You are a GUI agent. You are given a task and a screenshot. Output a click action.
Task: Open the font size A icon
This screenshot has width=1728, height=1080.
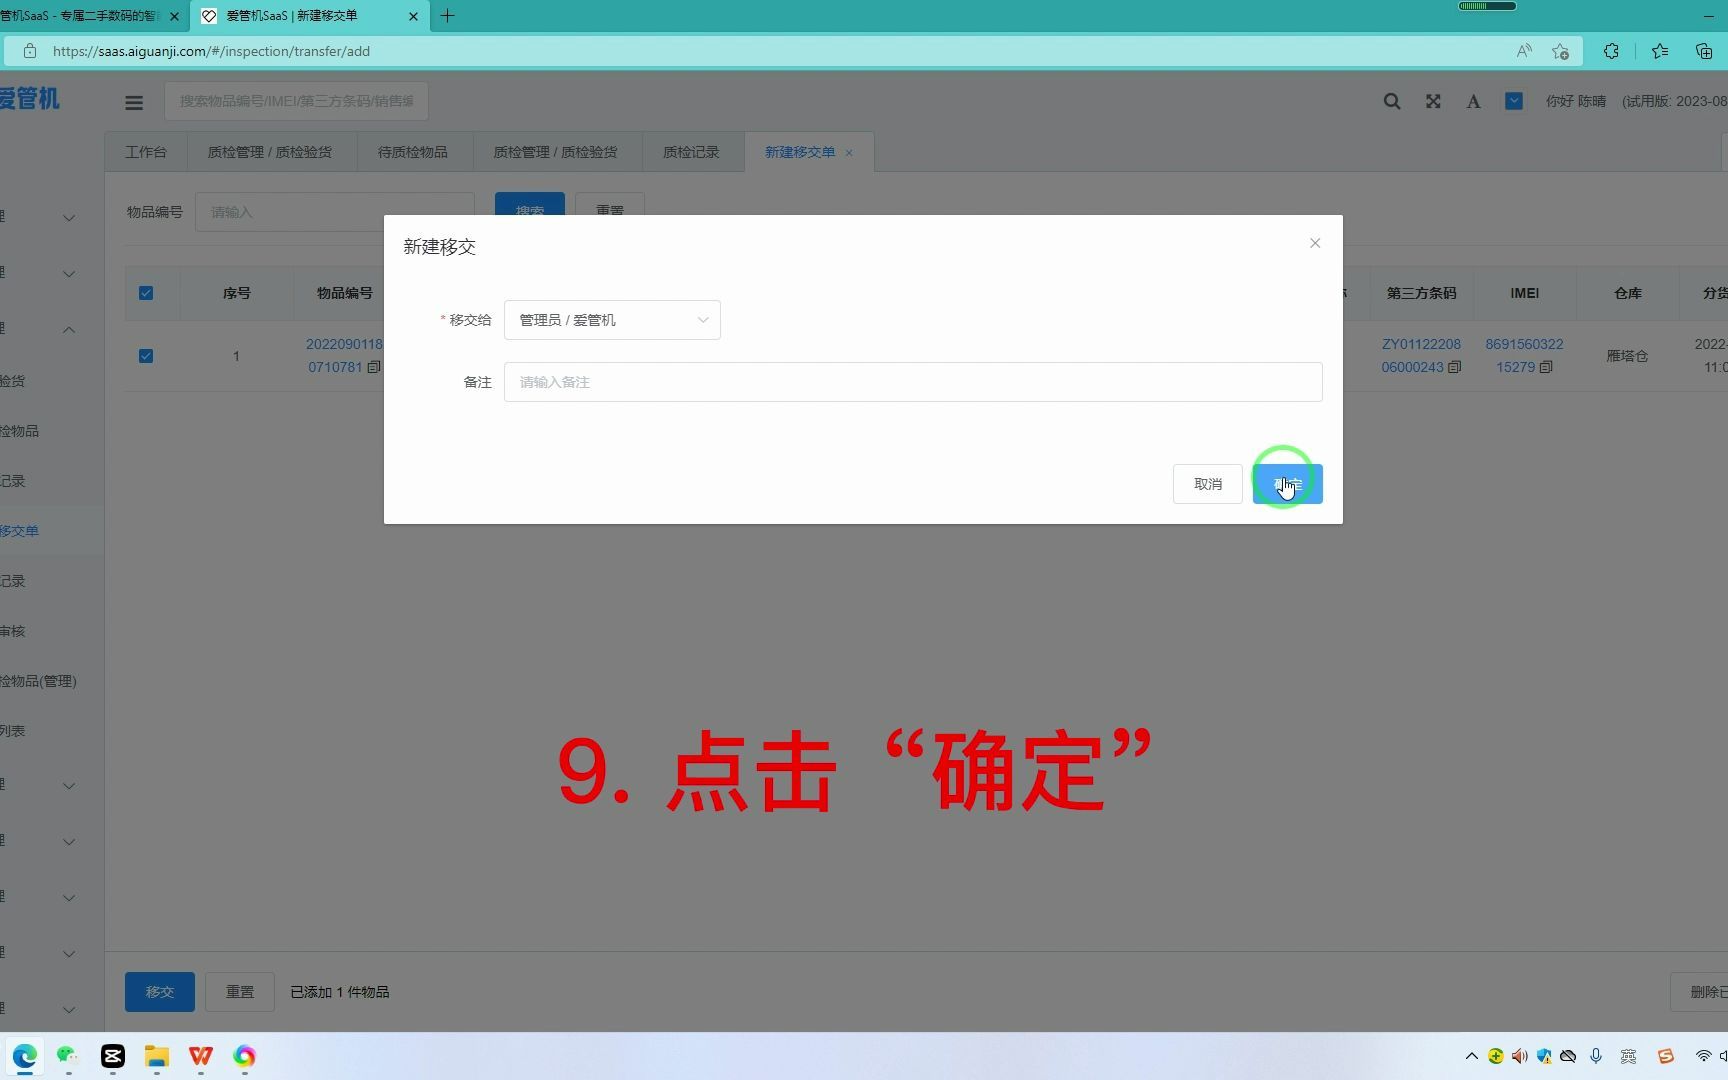pyautogui.click(x=1473, y=101)
